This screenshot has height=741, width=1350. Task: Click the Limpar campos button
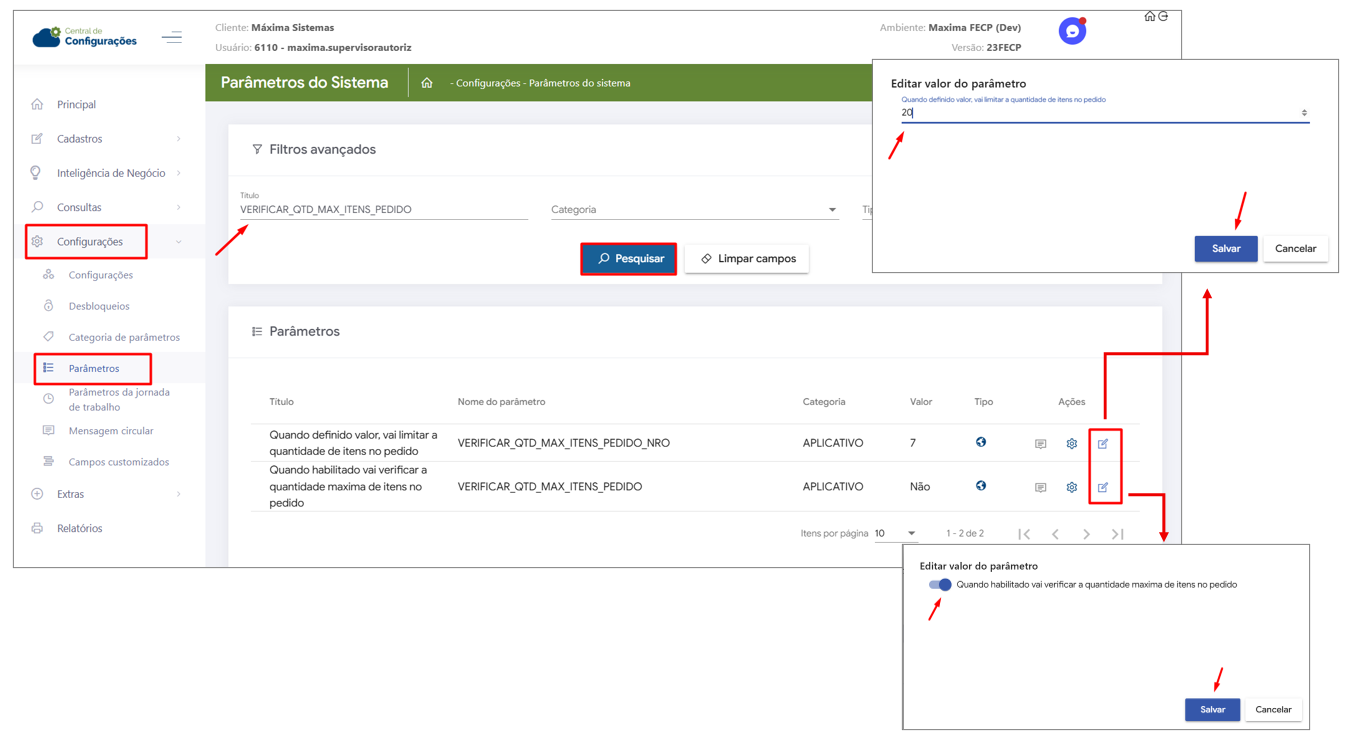pos(747,259)
